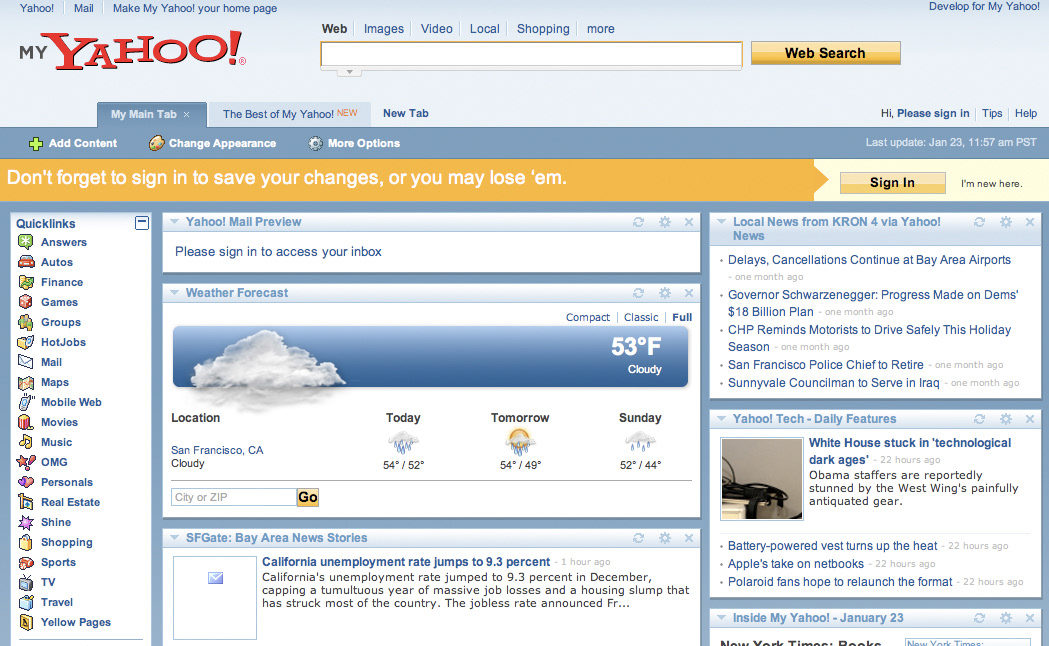This screenshot has width=1049, height=646.
Task: Open Develop for My Yahoo! link
Action: [x=984, y=7]
